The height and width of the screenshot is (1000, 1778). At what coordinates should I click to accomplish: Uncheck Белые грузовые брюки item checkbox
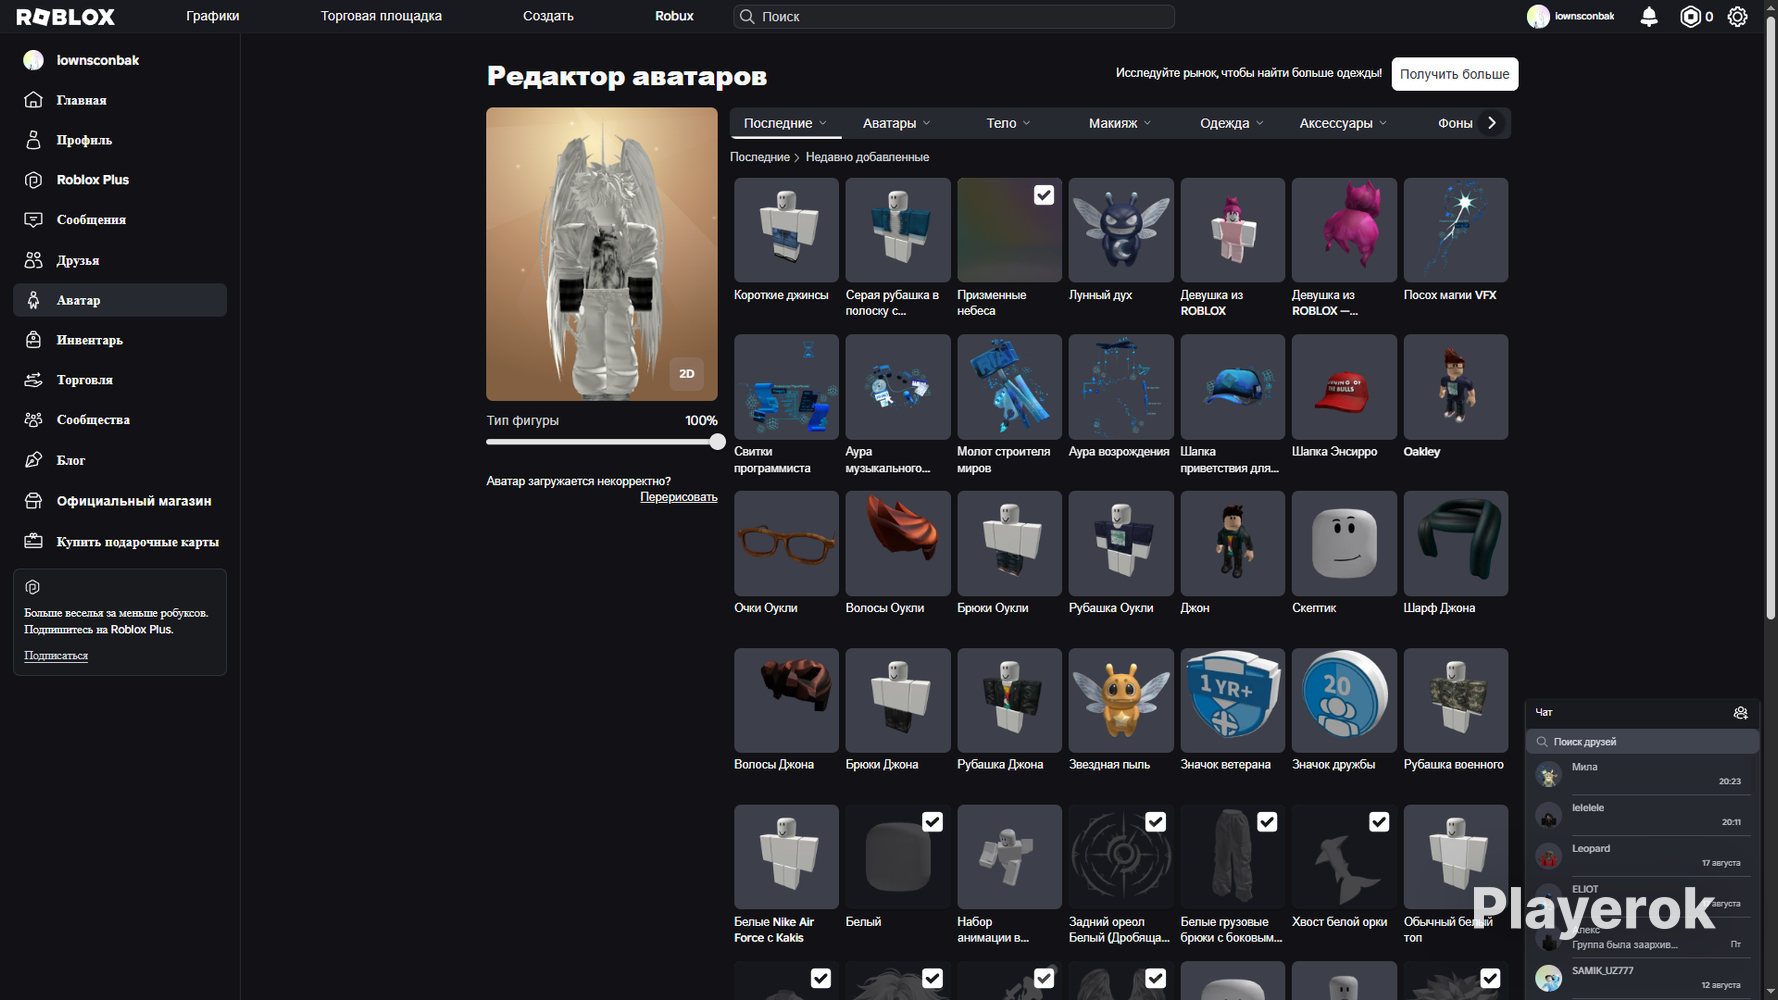[x=1267, y=822]
